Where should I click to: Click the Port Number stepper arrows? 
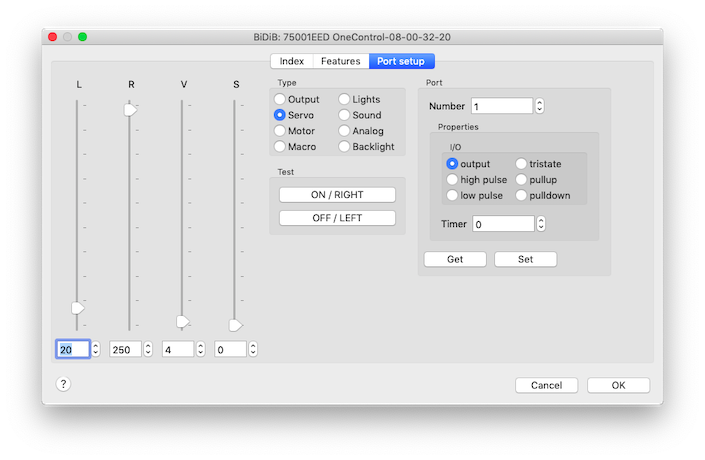540,106
